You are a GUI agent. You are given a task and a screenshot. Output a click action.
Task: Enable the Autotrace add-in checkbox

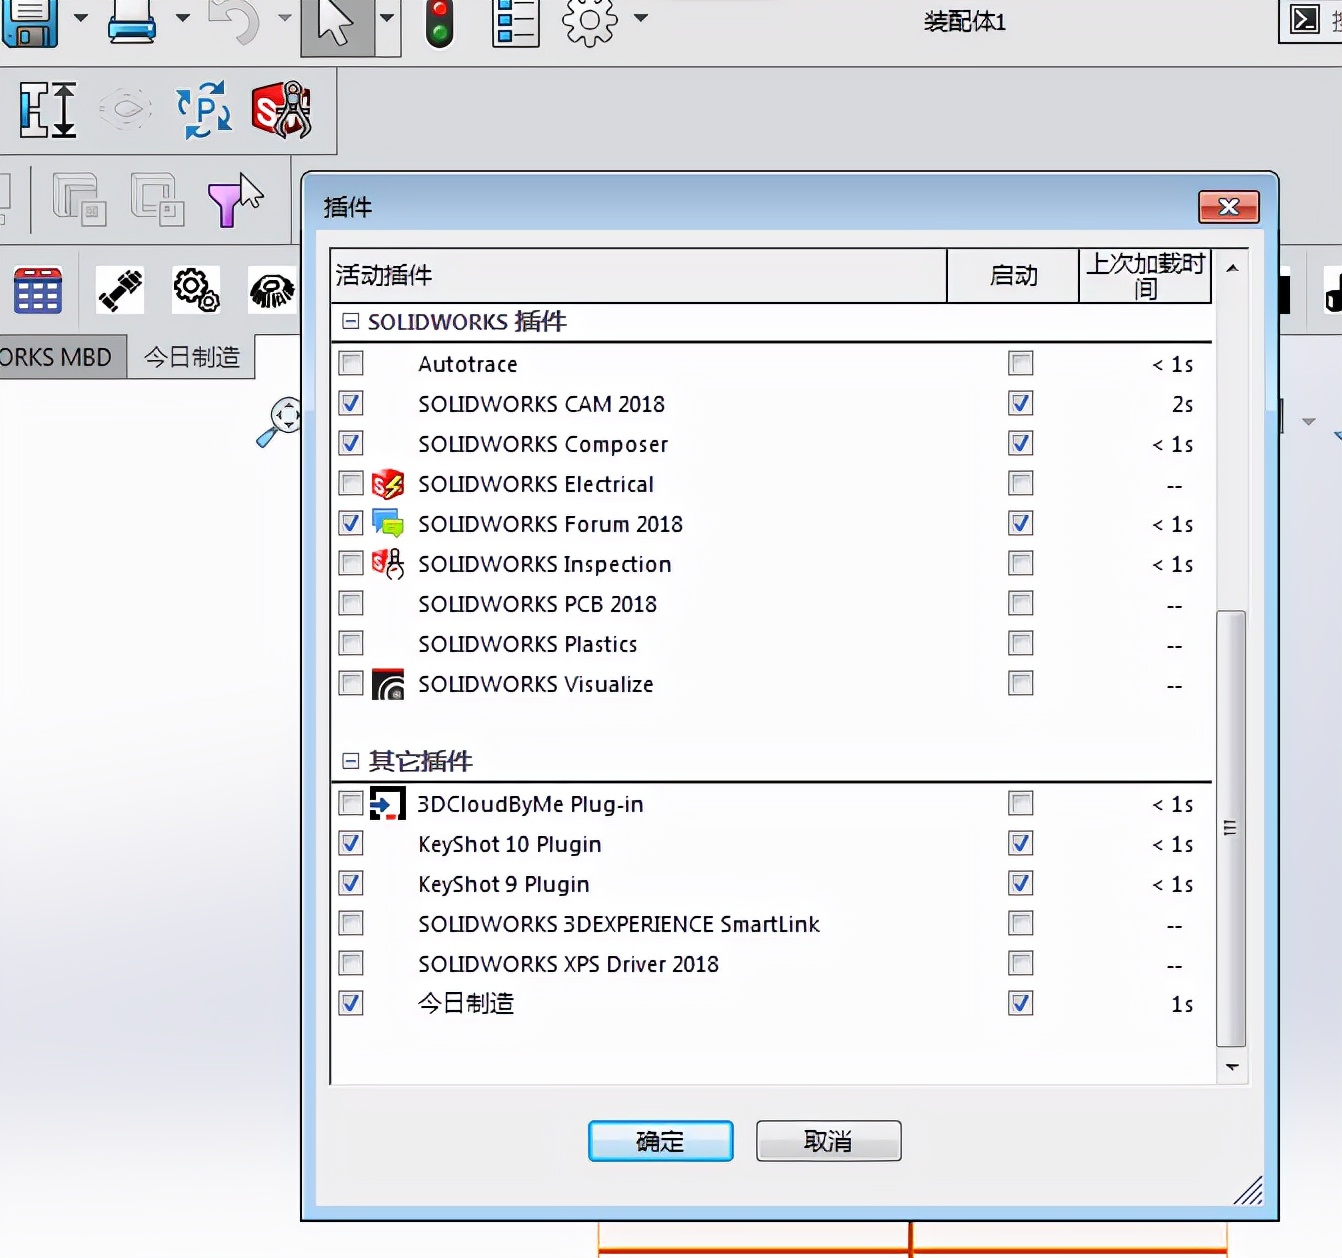(351, 364)
